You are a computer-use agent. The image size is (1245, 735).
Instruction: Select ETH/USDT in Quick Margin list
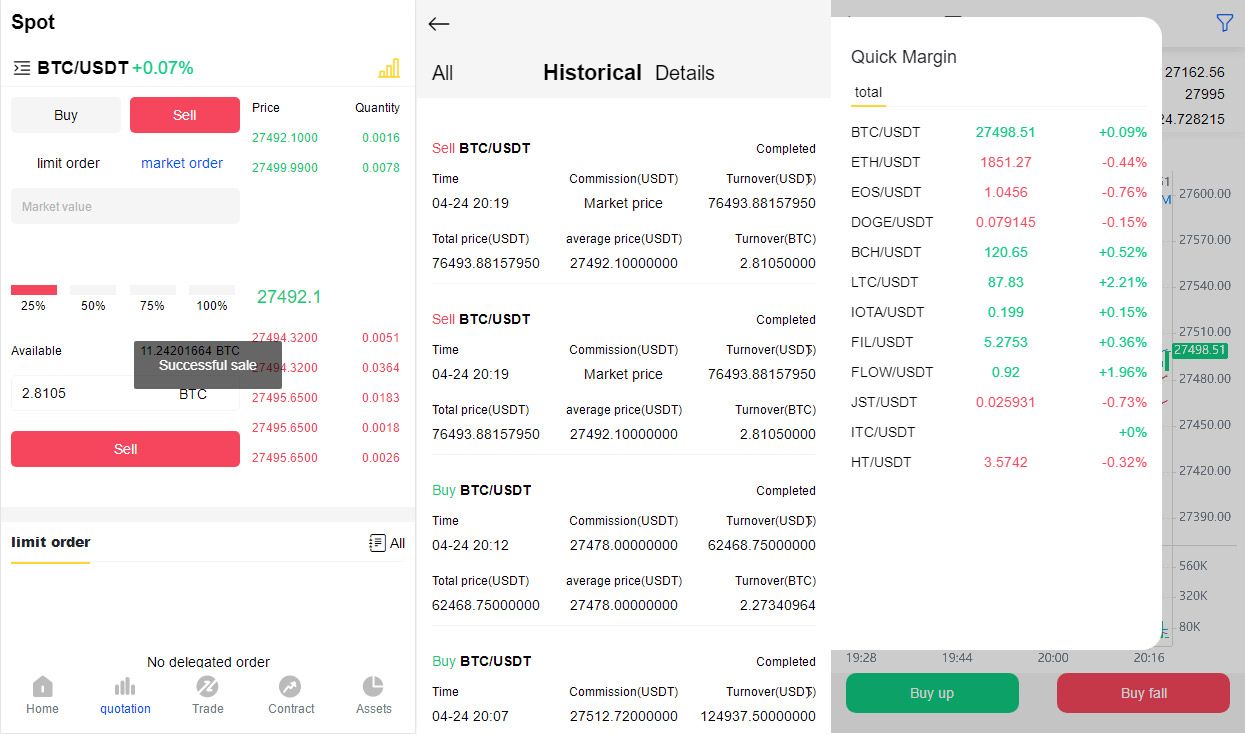pyautogui.click(x=999, y=162)
